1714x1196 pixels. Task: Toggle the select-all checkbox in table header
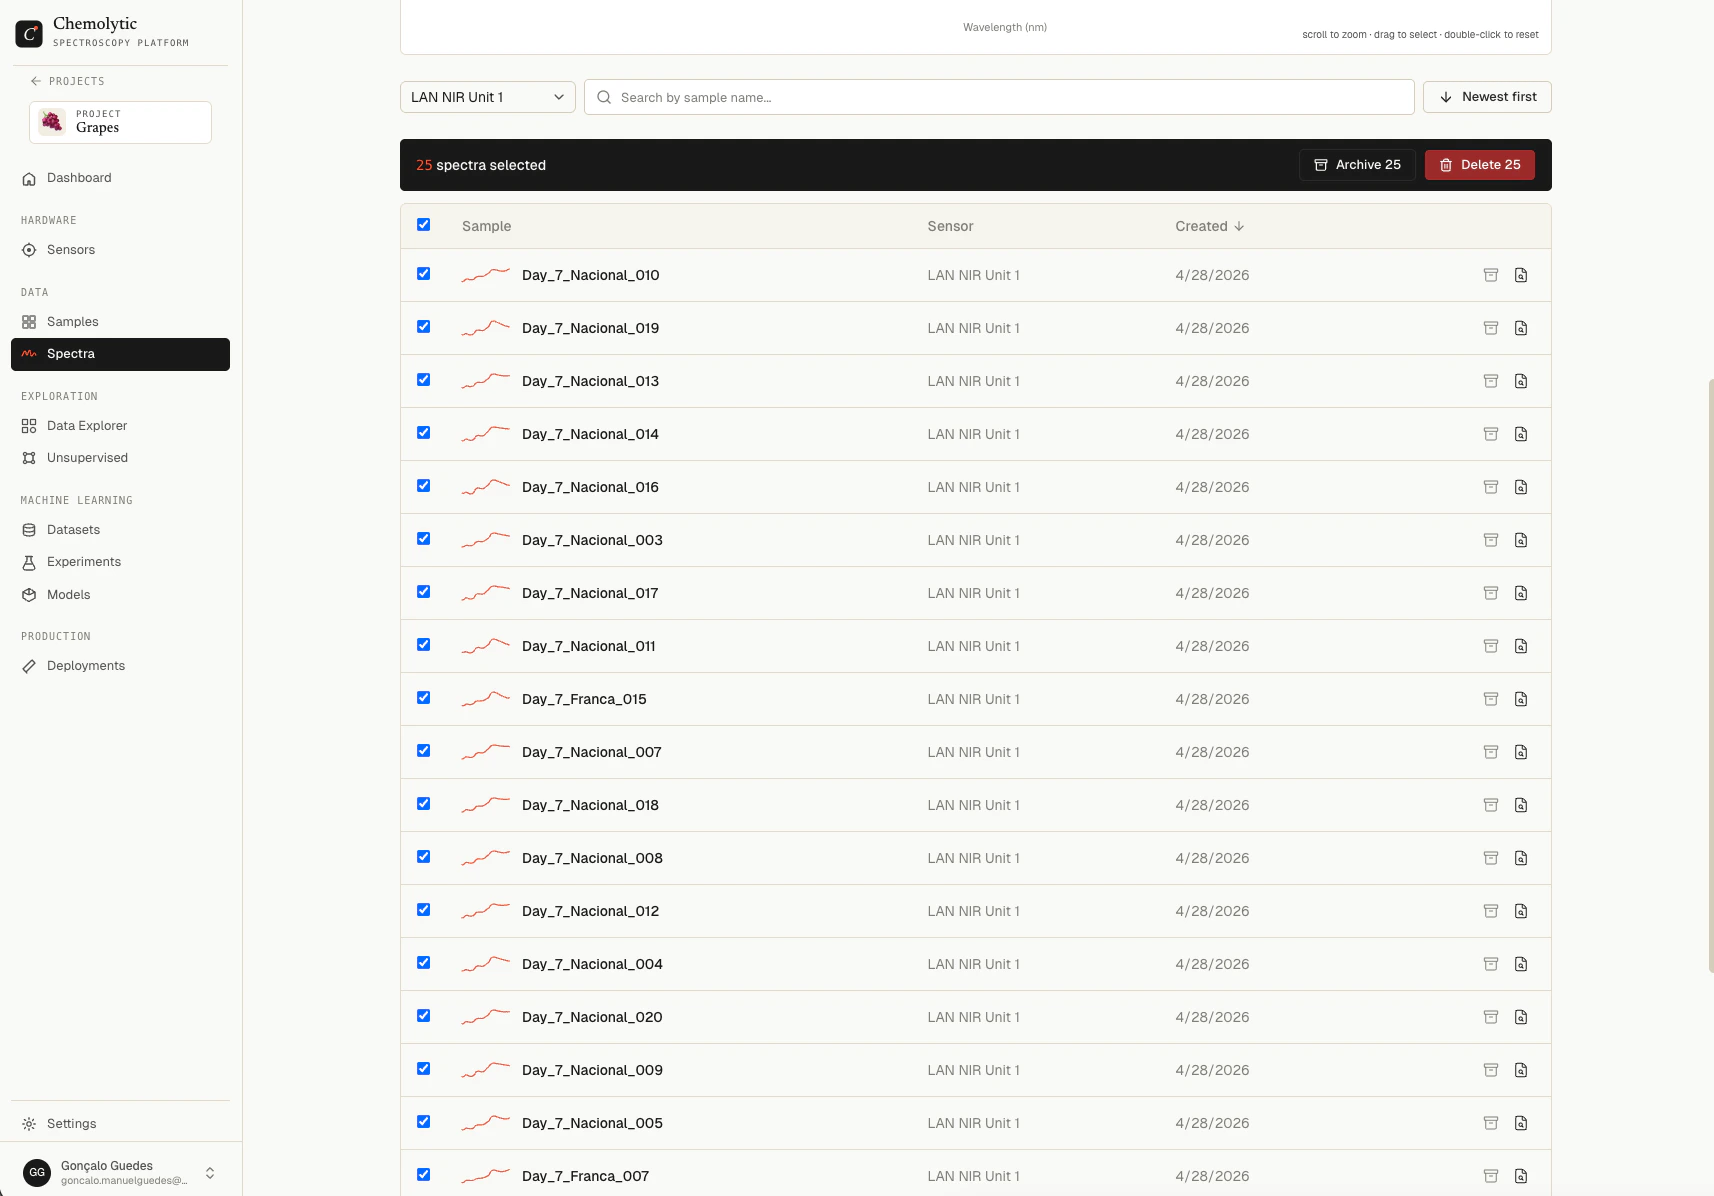(x=424, y=225)
